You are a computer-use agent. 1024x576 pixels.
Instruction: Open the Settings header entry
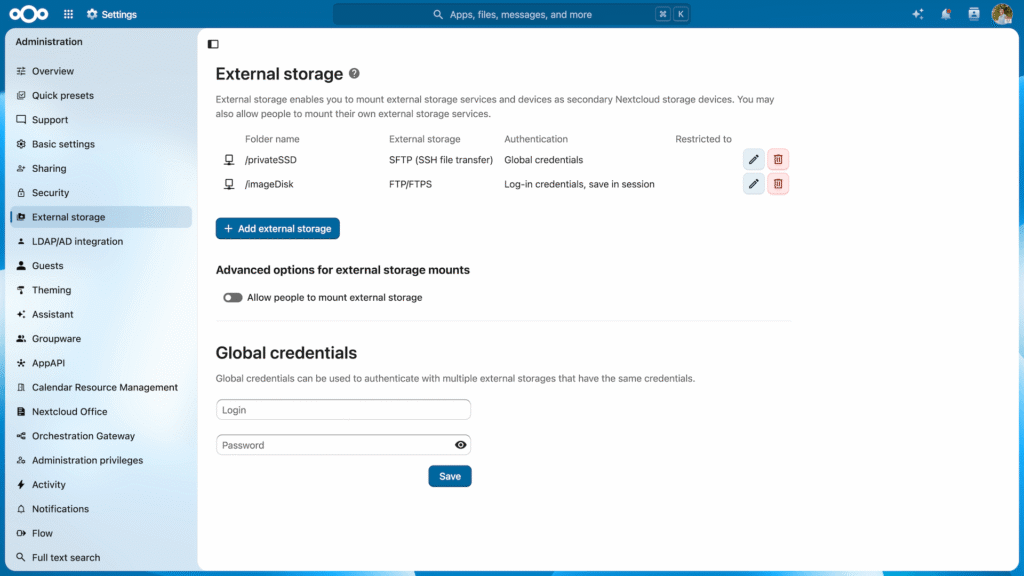pos(112,14)
